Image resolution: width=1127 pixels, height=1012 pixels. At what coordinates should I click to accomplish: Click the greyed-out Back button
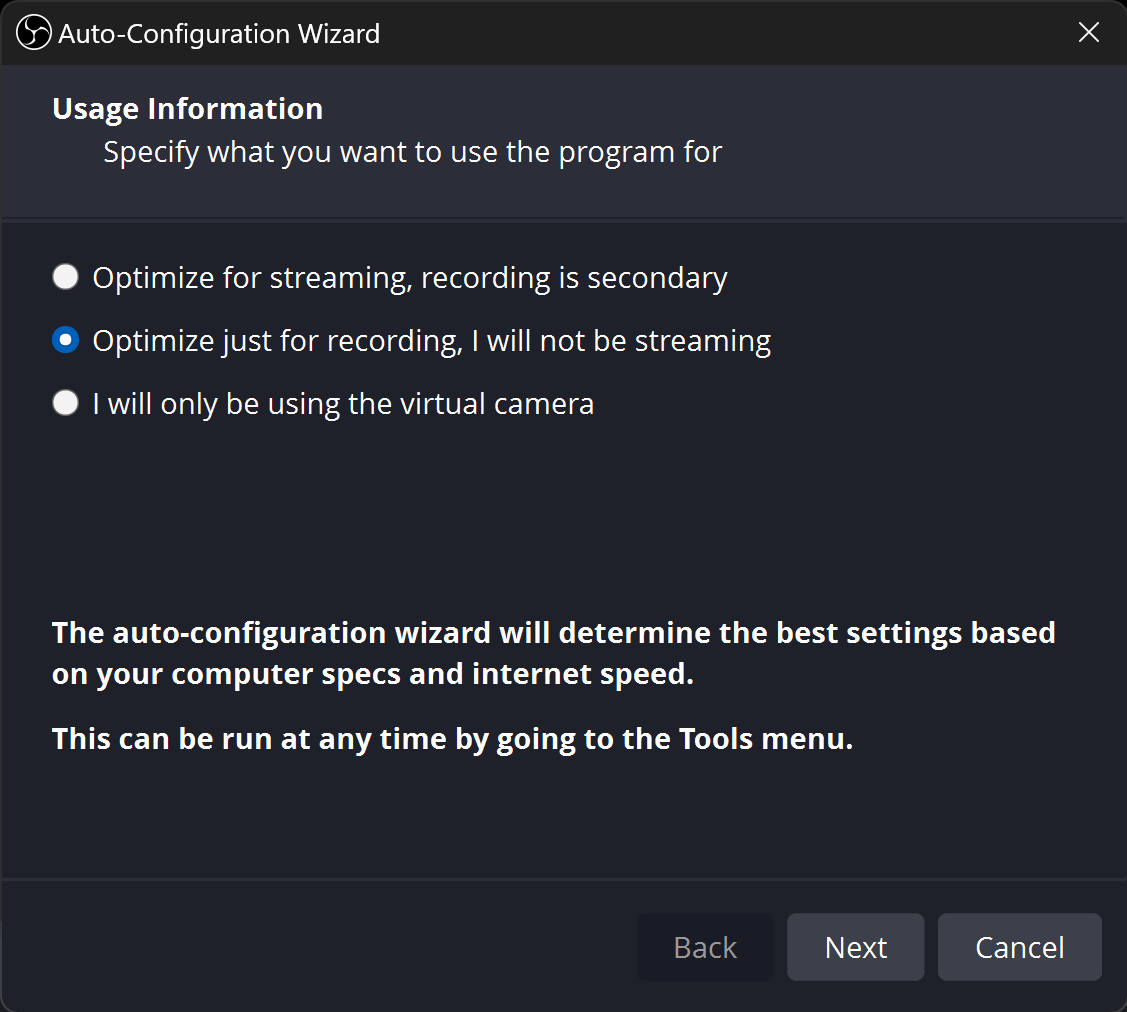coord(705,947)
